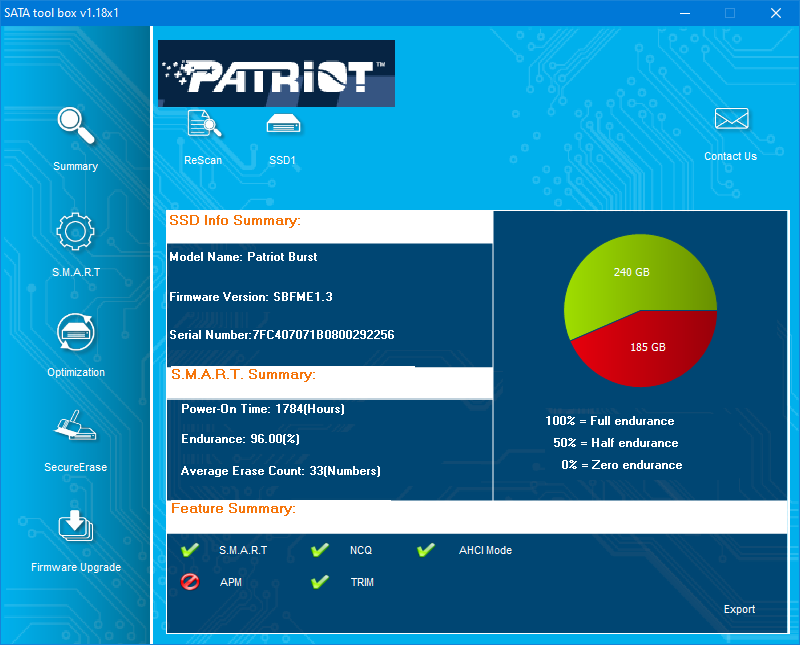
Task: Click the S.M.A.R.T. Summary: heading
Action: (x=243, y=375)
